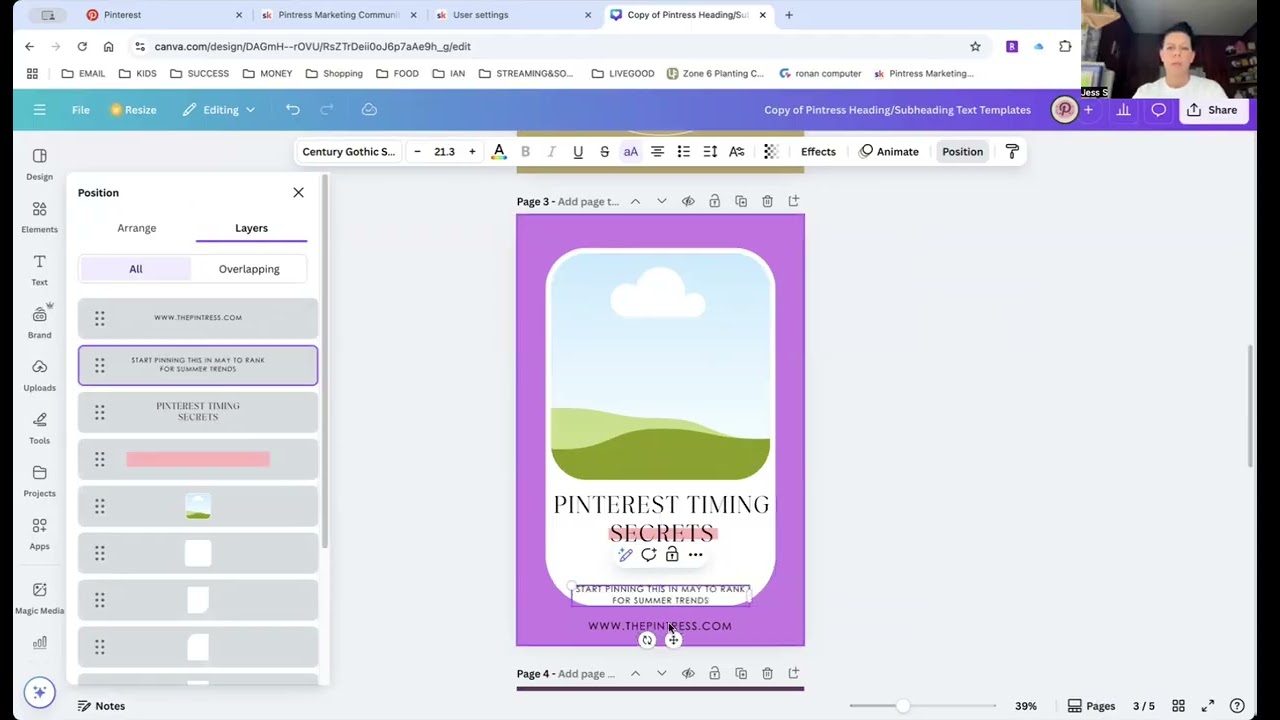Viewport: 1280px width, 720px height.
Task: Open the Elements sidebar panel
Action: pyautogui.click(x=39, y=217)
